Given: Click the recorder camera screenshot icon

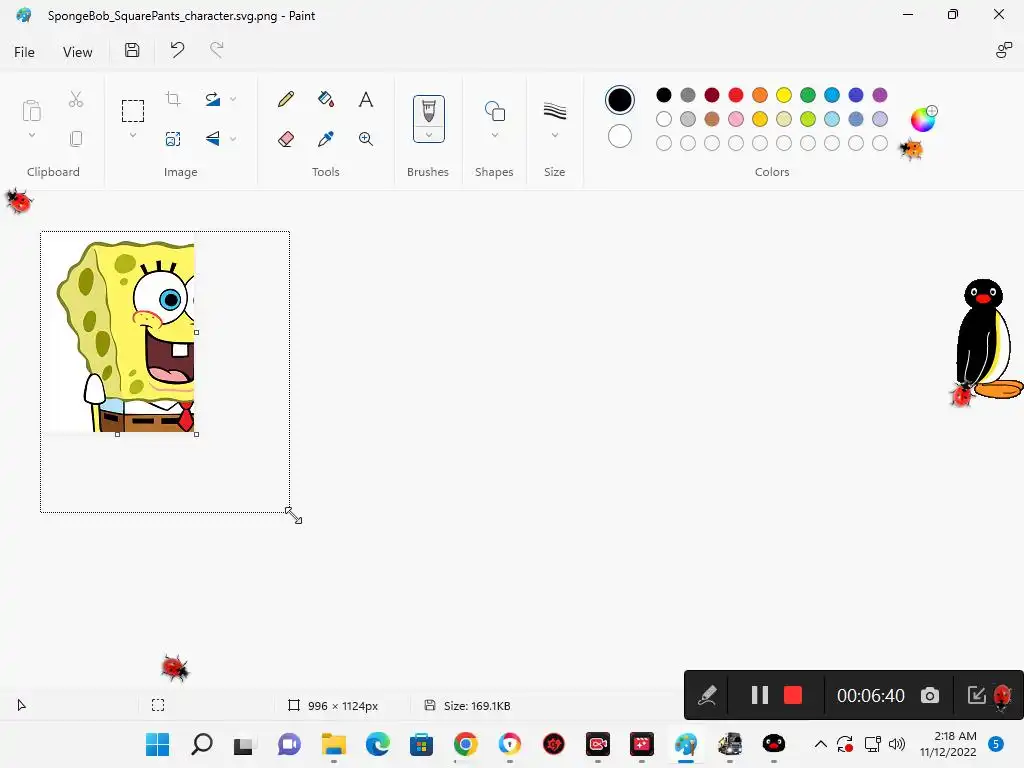Looking at the screenshot, I should (x=930, y=695).
